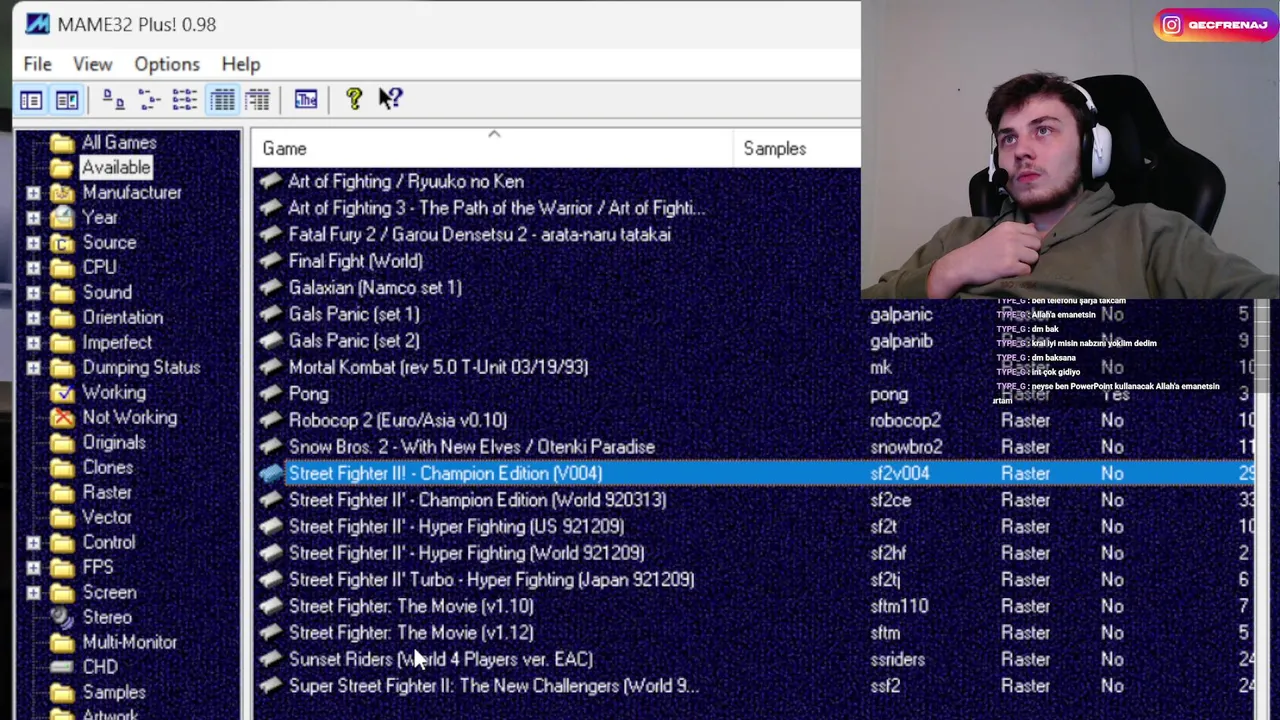
Task: Click the 'ssriders' ROM name cell
Action: [x=897, y=660]
